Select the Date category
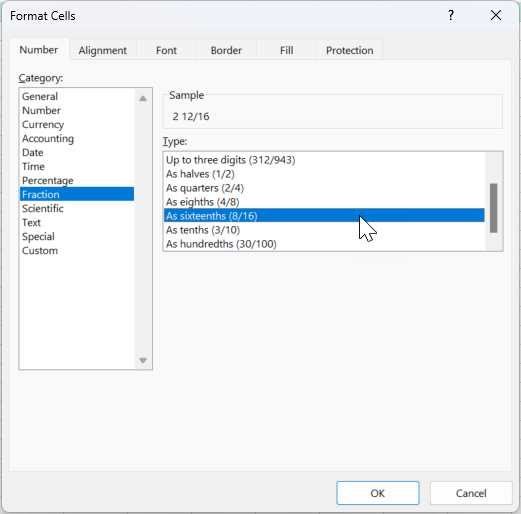This screenshot has height=514, width=521. coord(77,152)
